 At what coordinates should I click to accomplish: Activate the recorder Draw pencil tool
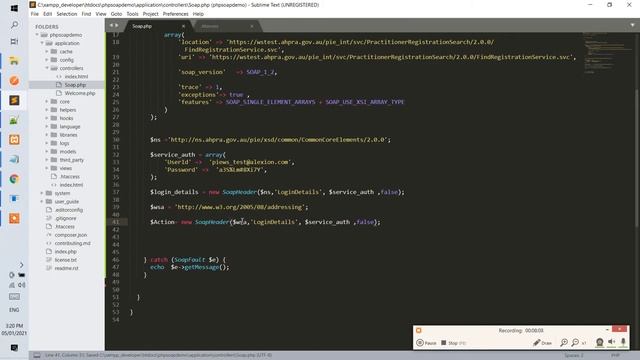point(542,343)
